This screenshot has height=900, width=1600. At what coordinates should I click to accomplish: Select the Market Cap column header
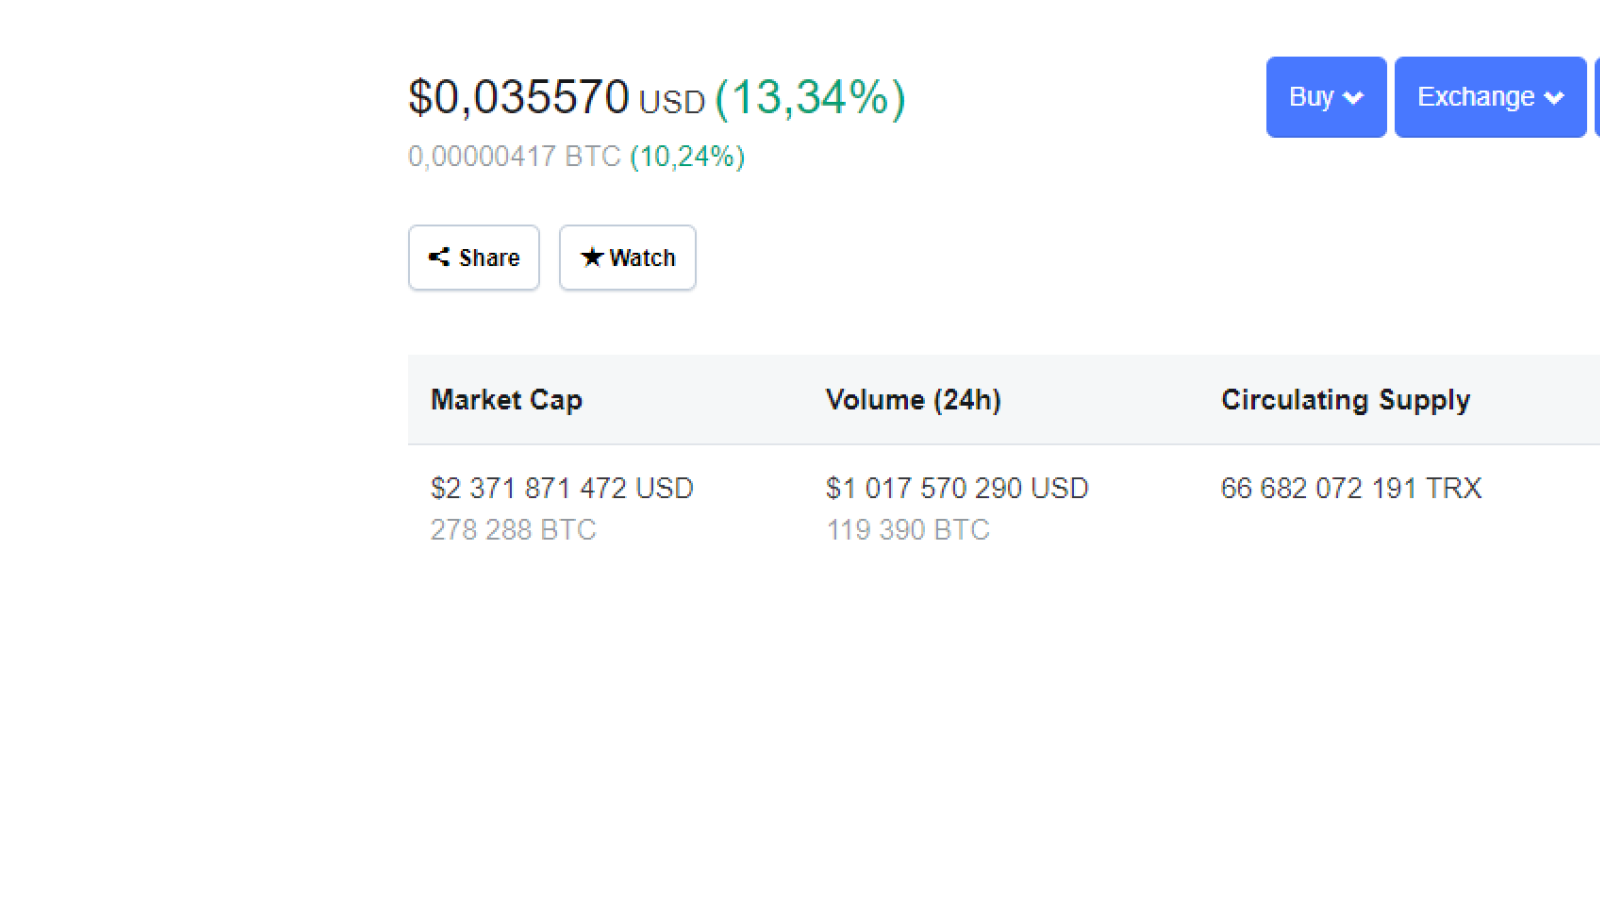pyautogui.click(x=506, y=400)
